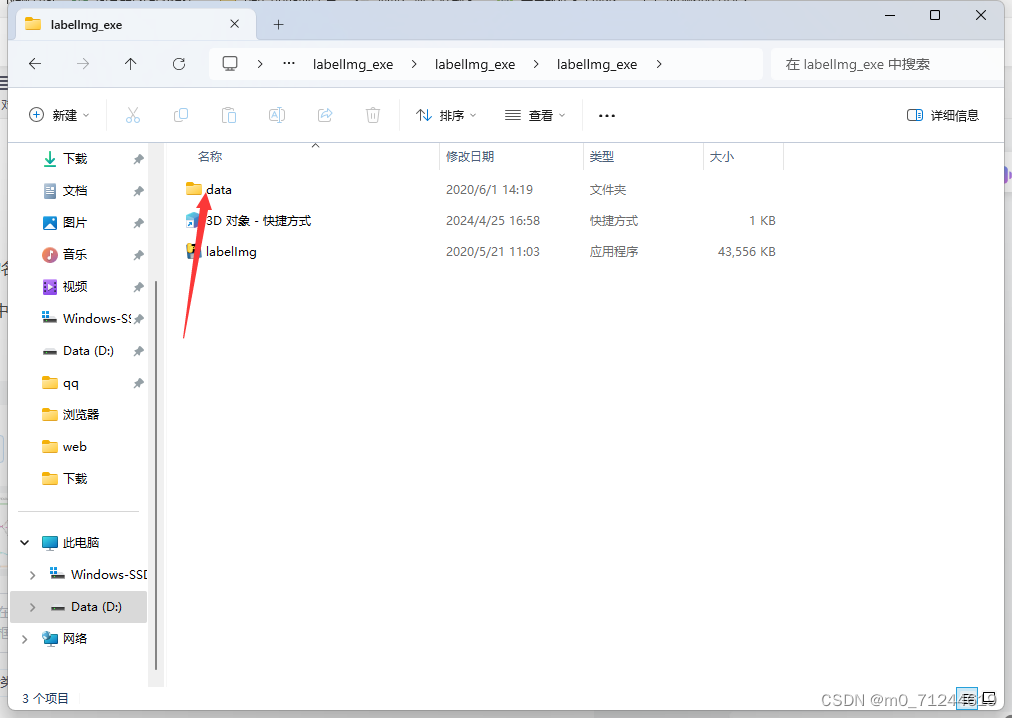Click the navigation pane vertical scrollbar
This screenshot has height=718, width=1012.
(156, 475)
